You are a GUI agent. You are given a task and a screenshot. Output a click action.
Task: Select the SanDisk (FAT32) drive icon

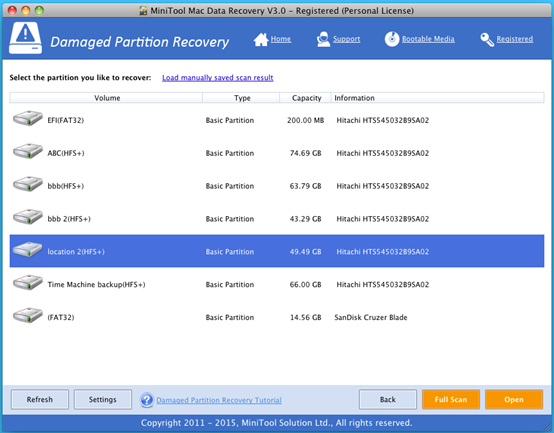[x=28, y=315]
